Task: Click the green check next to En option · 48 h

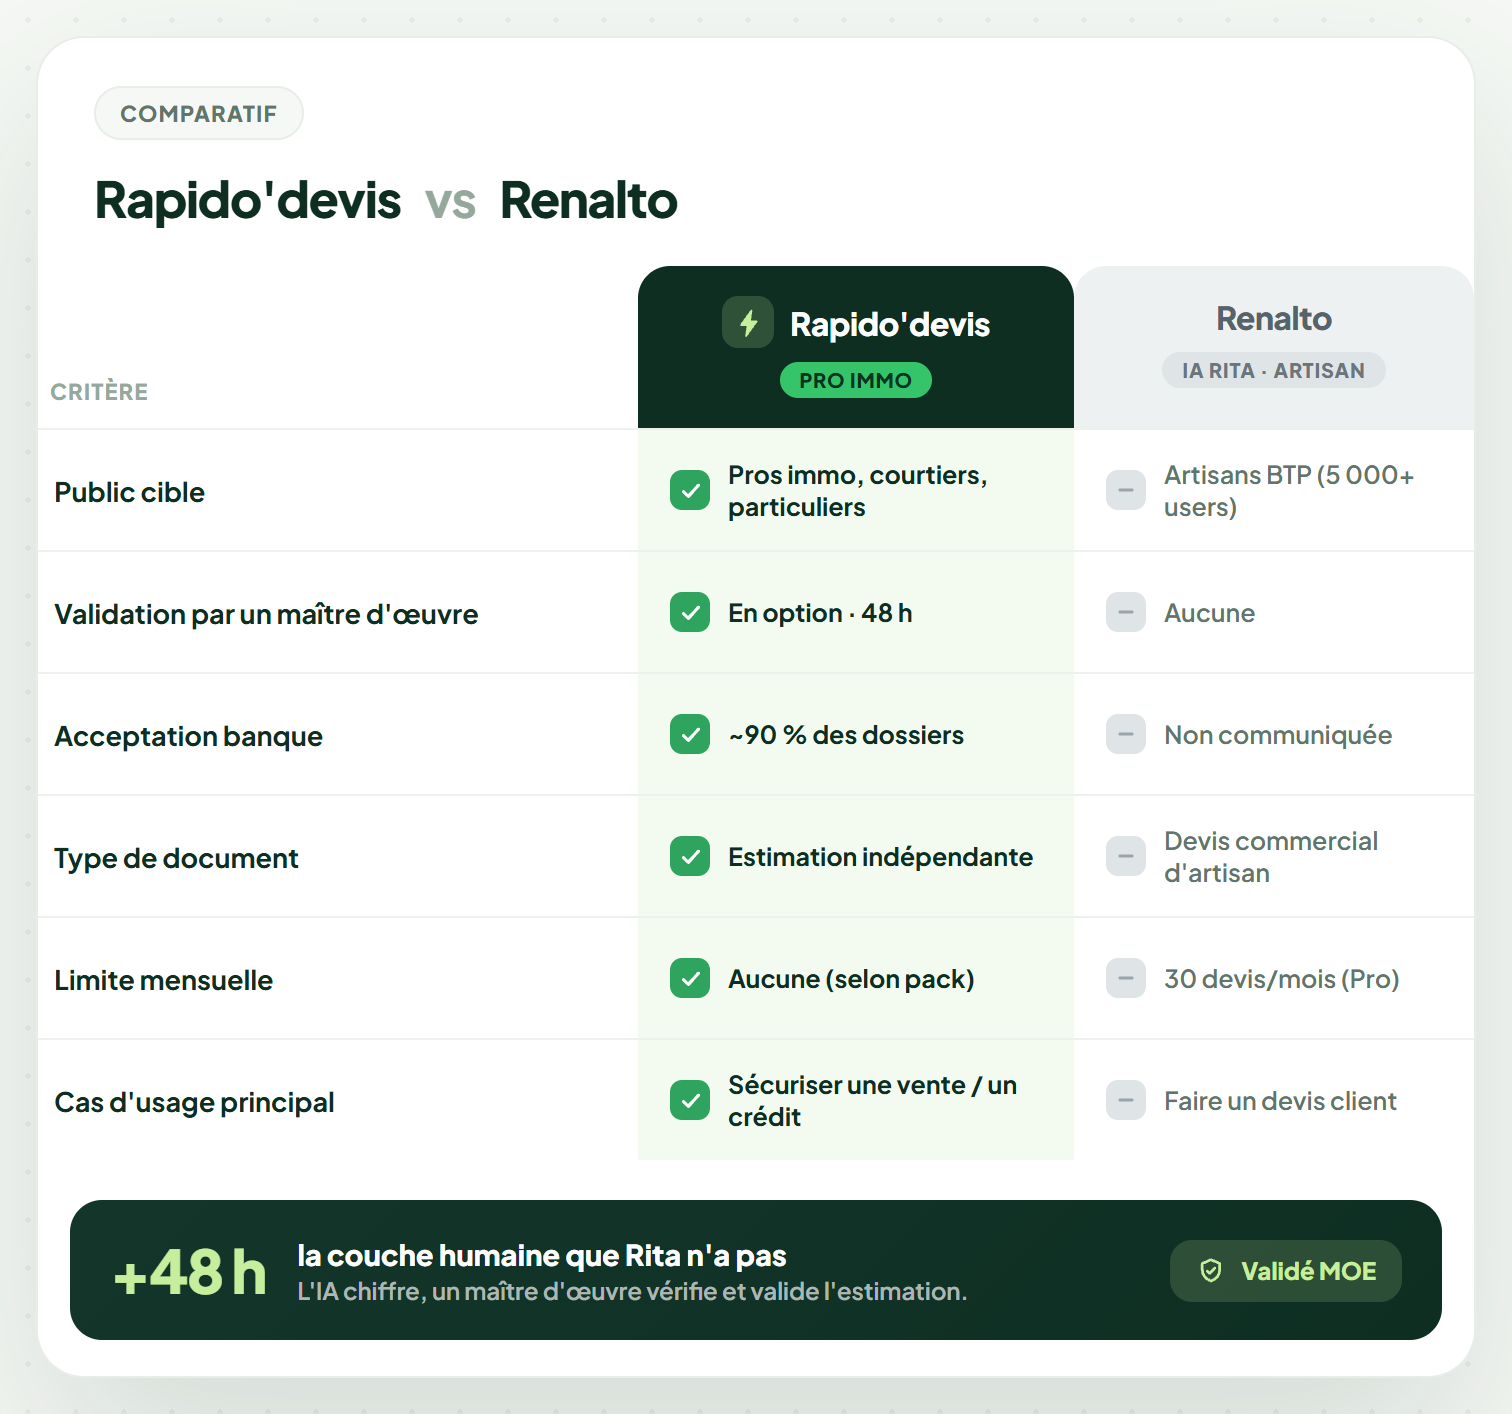Action: pos(690,612)
